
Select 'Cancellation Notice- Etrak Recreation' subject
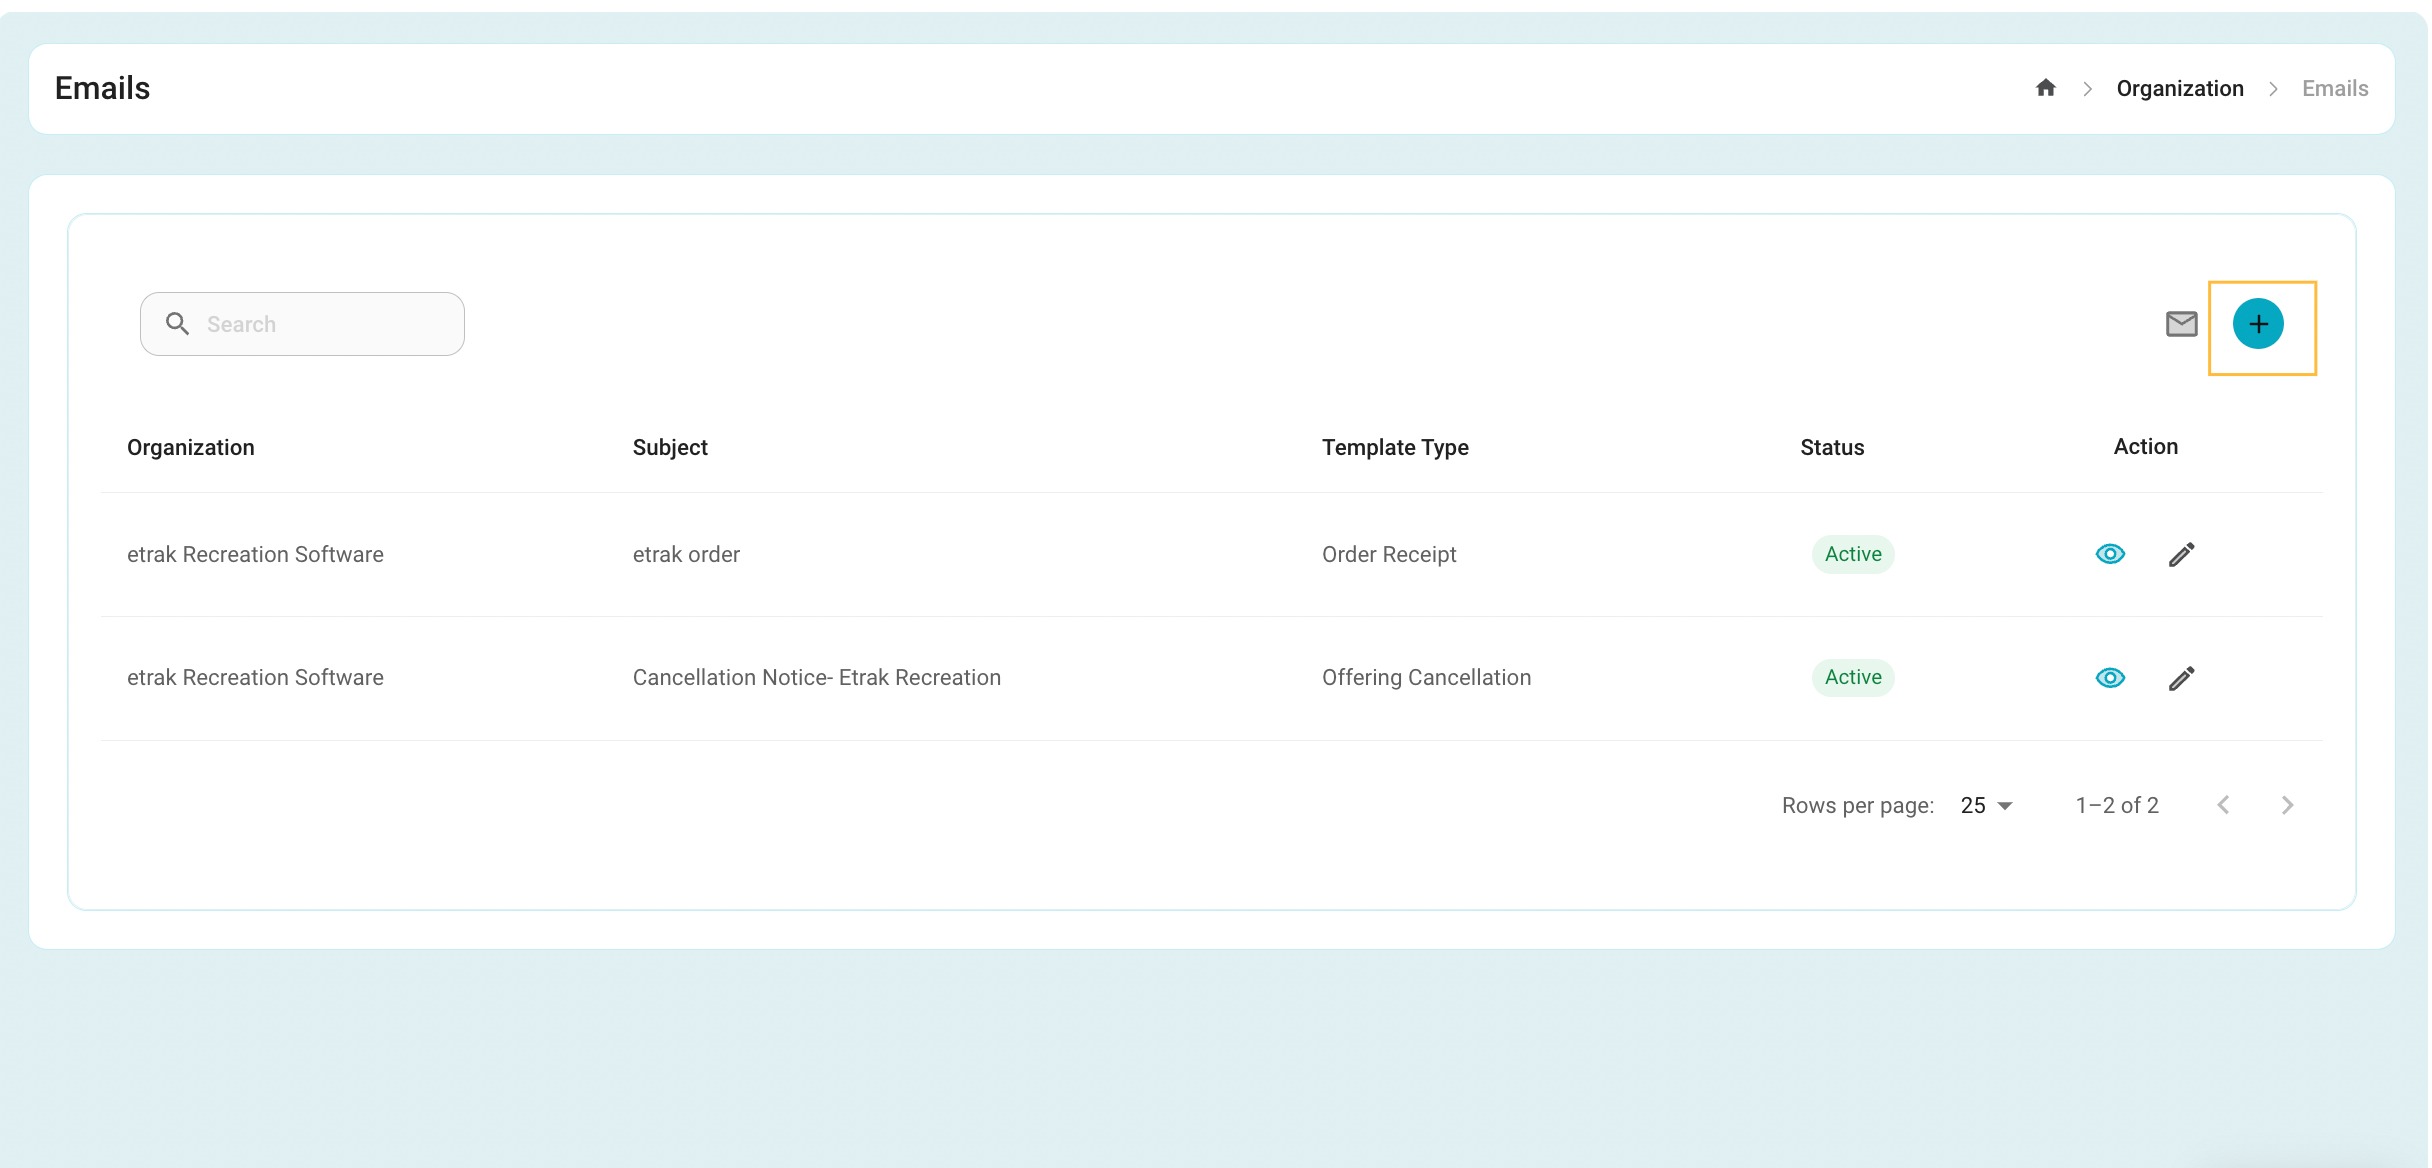point(817,678)
